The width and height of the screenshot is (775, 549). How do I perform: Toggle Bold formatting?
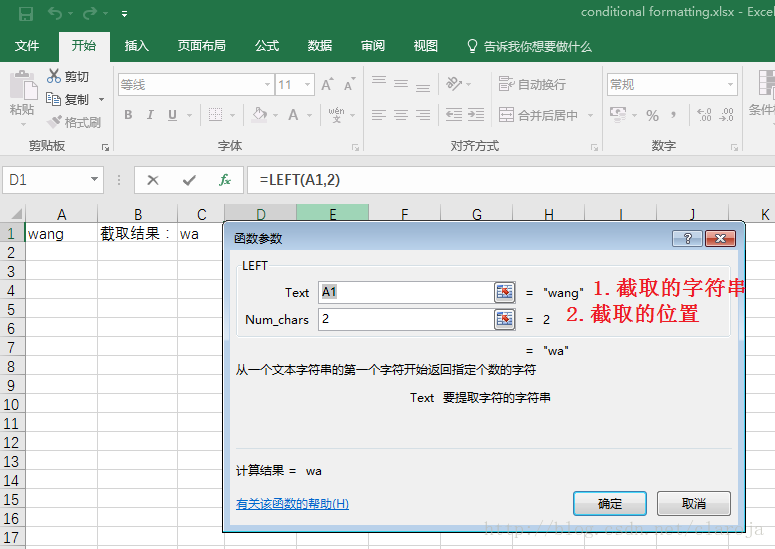[128, 115]
